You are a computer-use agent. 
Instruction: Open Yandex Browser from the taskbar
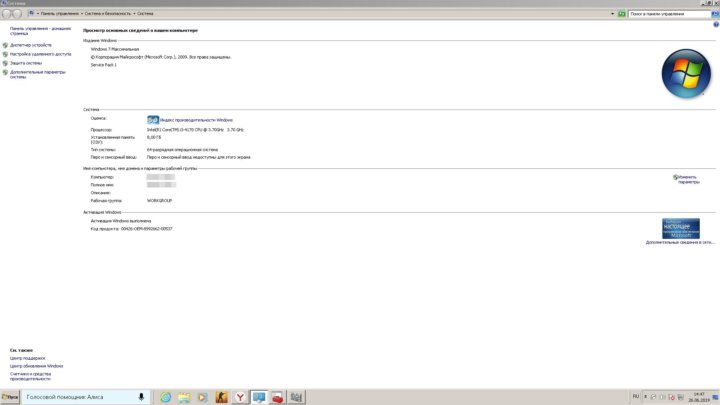(x=240, y=397)
